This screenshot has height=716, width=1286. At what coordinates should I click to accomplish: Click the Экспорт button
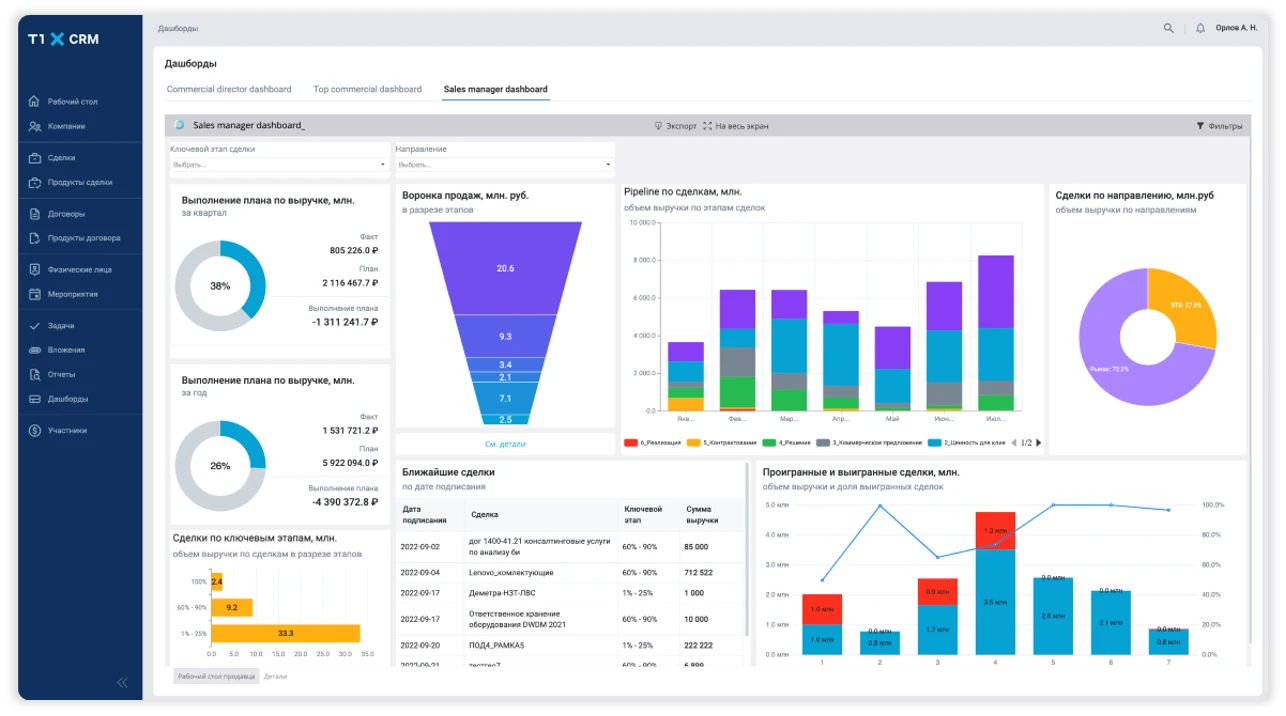[x=676, y=126]
